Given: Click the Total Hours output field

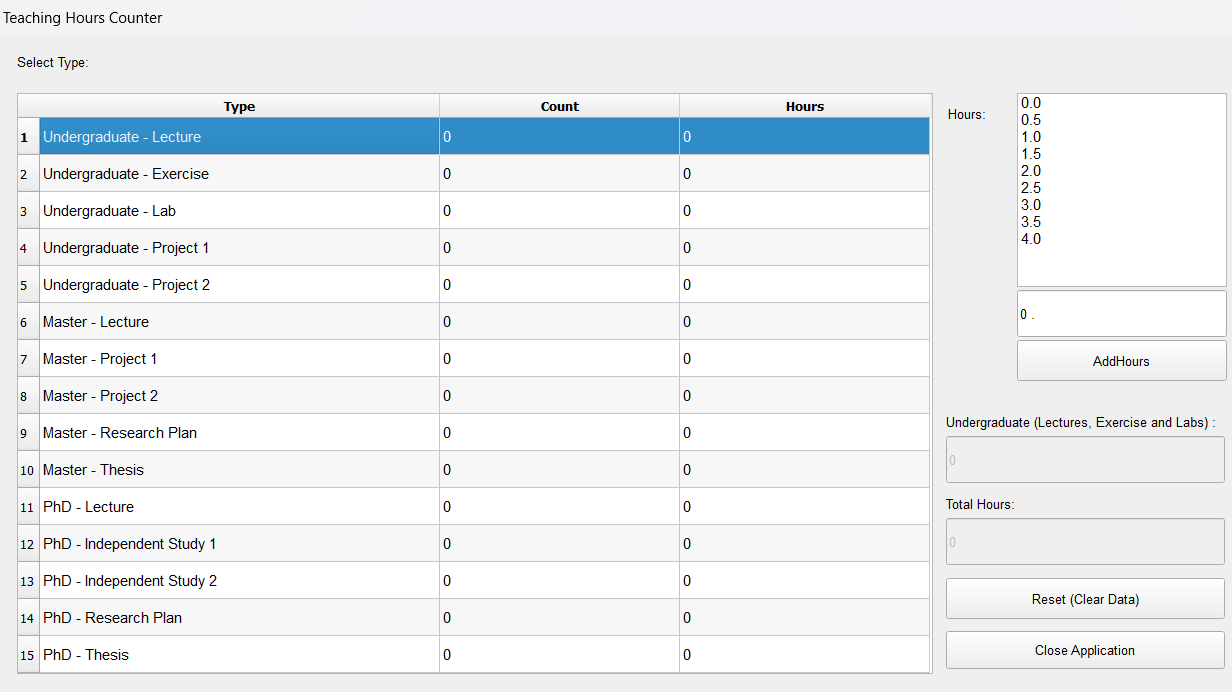Looking at the screenshot, I should [1084, 542].
